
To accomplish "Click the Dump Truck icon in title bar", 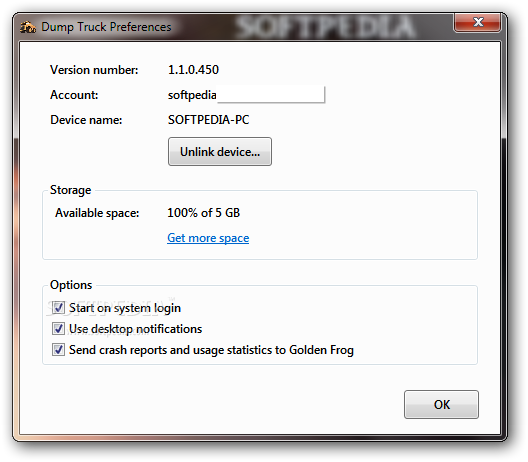I will tap(28, 27).
